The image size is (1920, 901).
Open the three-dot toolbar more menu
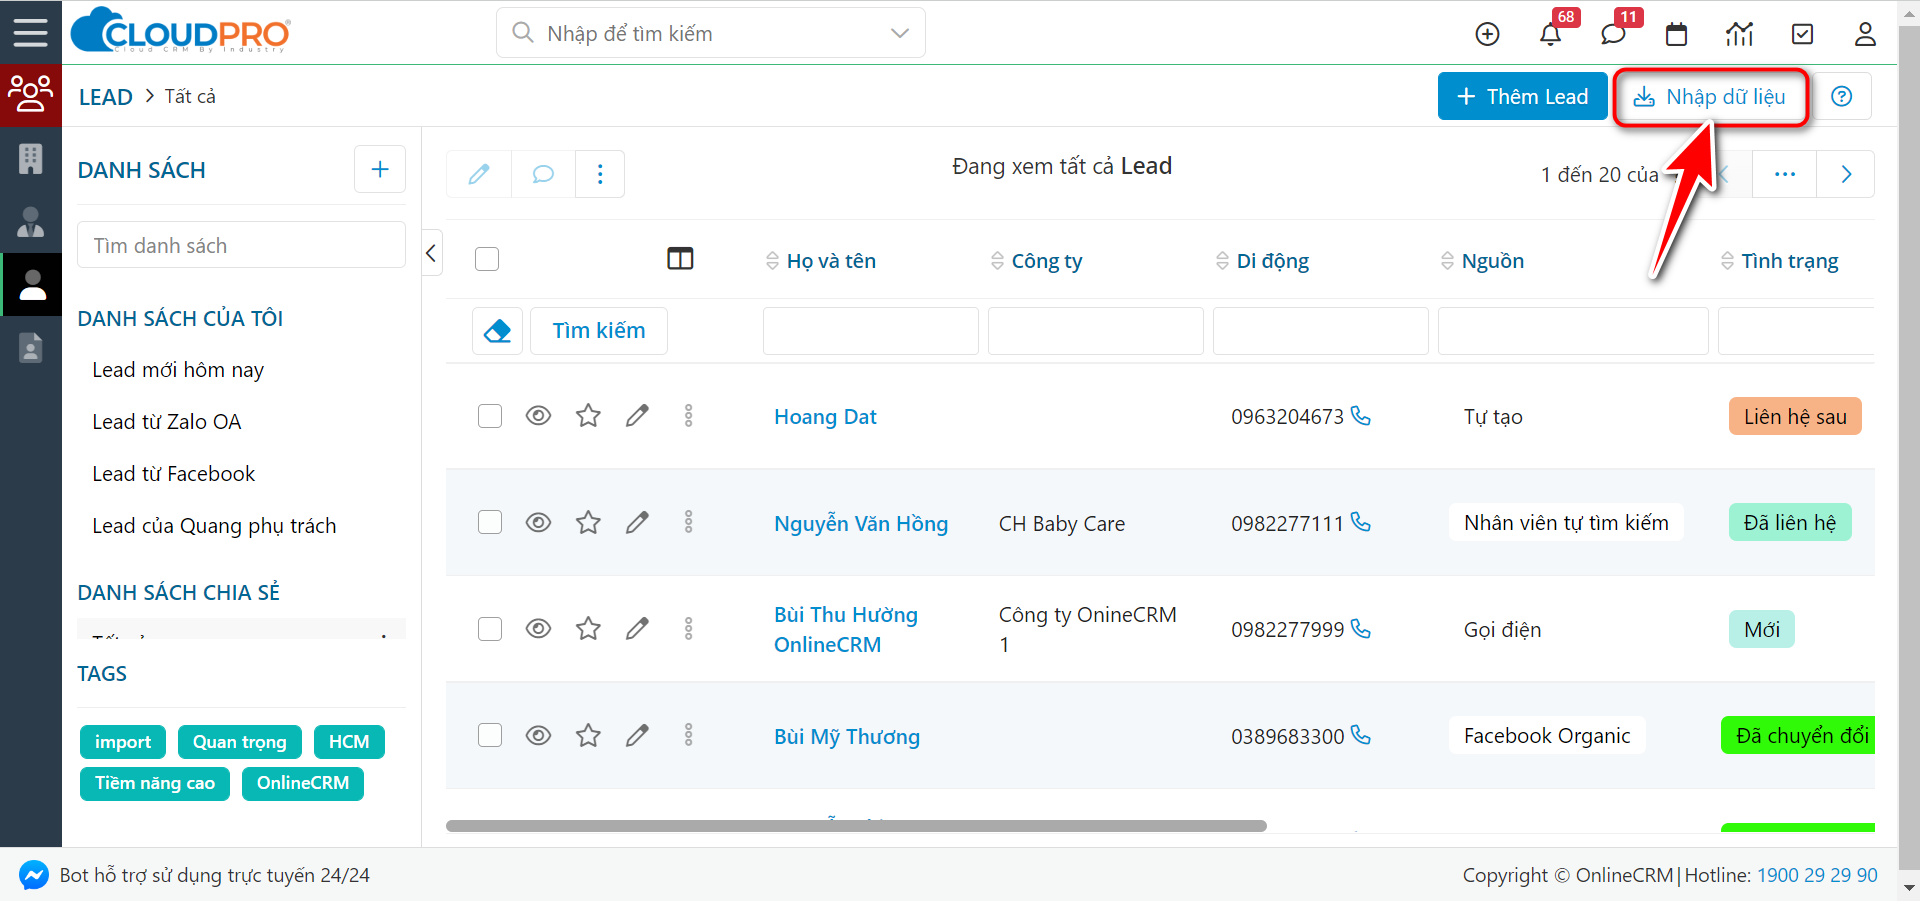600,174
